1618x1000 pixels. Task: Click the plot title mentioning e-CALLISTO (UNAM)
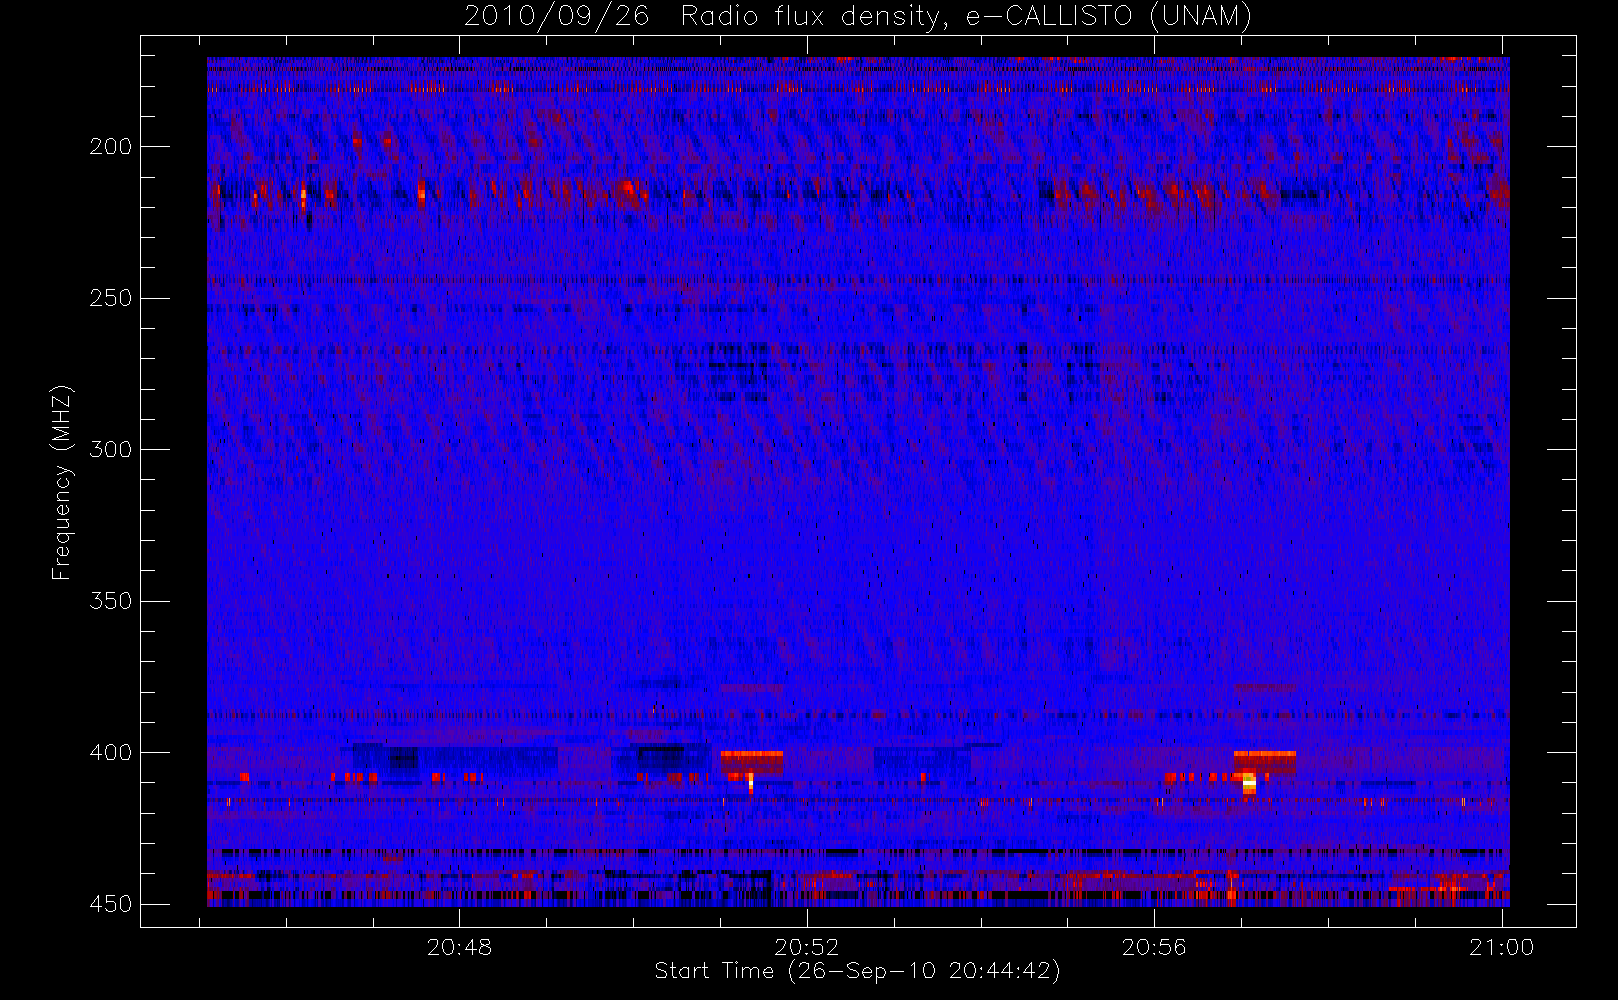click(x=858, y=16)
